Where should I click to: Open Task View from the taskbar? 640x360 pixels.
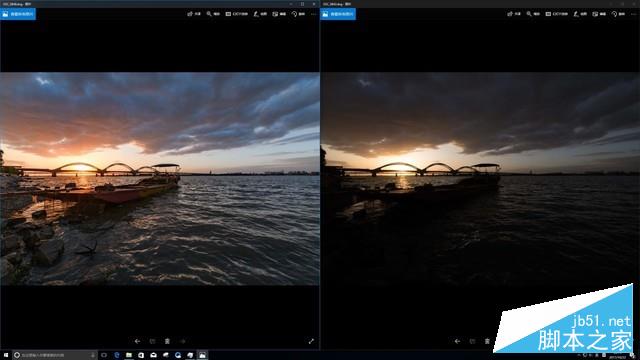tap(104, 355)
